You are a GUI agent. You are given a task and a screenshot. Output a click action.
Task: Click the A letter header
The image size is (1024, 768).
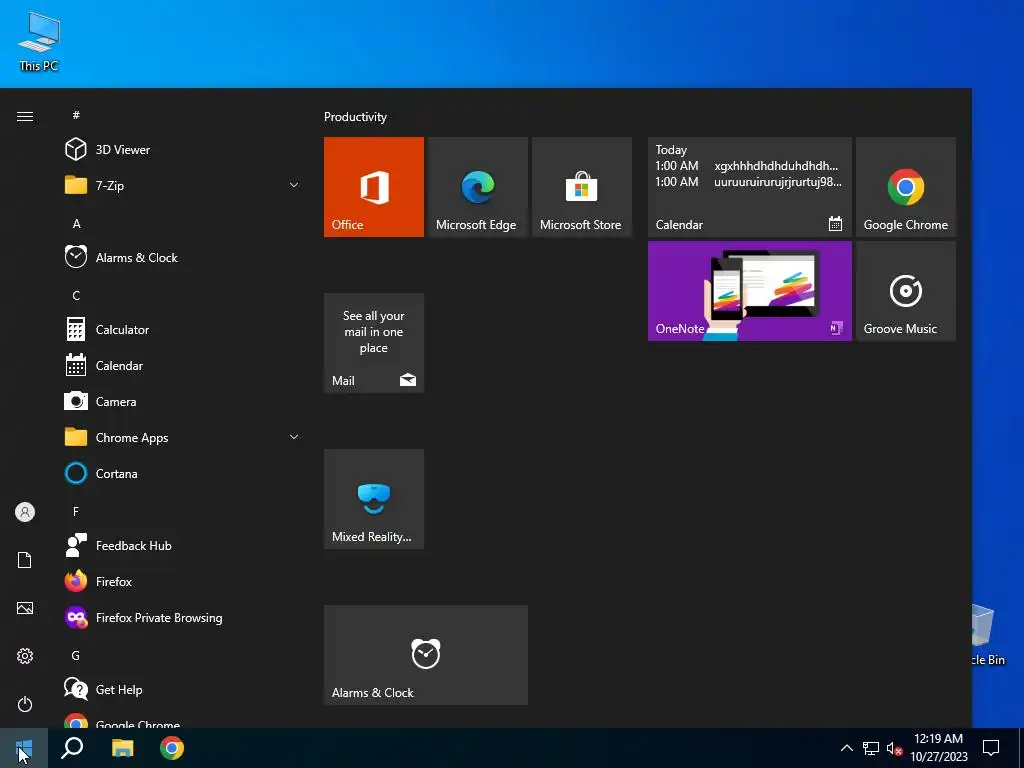point(76,223)
